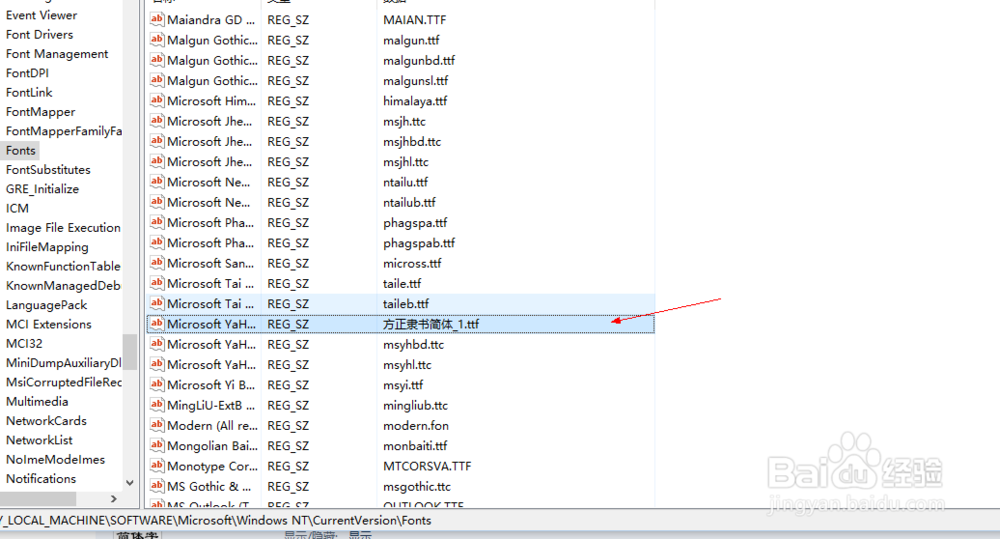Click the string icon in the msjhl.ttc row
The height and width of the screenshot is (539, 1000).
point(157,161)
